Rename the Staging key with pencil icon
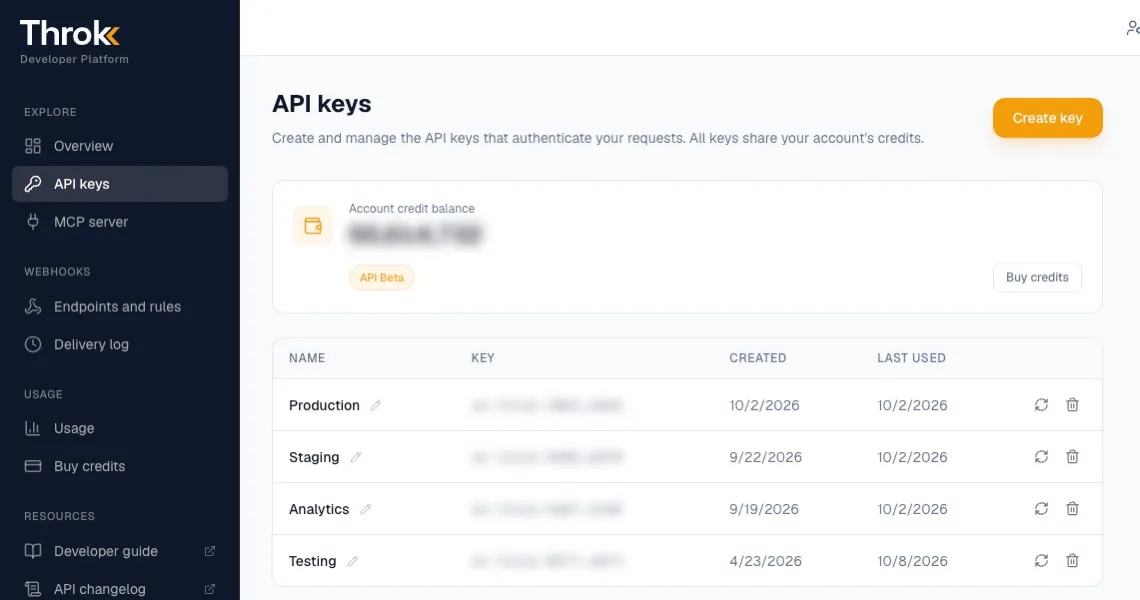The height and width of the screenshot is (600, 1140). pyautogui.click(x=356, y=457)
